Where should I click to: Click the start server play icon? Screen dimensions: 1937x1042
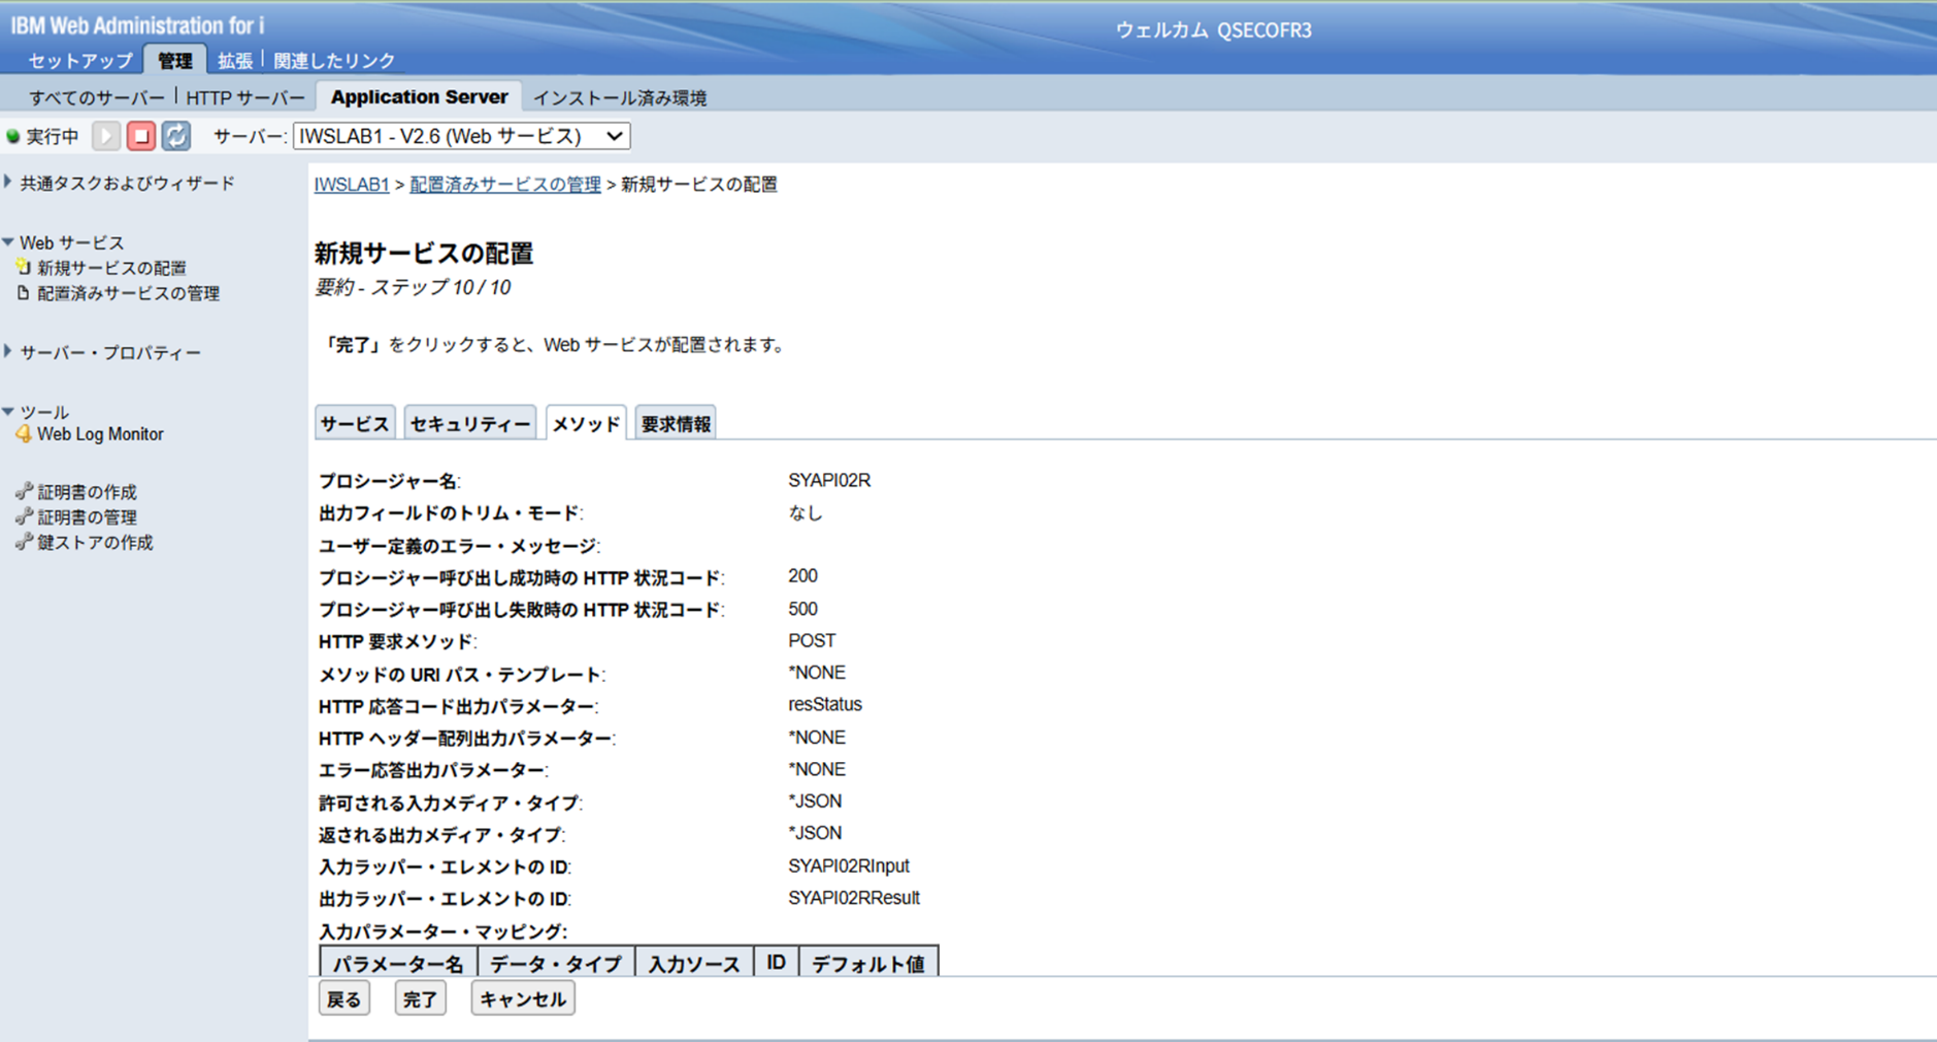106,136
